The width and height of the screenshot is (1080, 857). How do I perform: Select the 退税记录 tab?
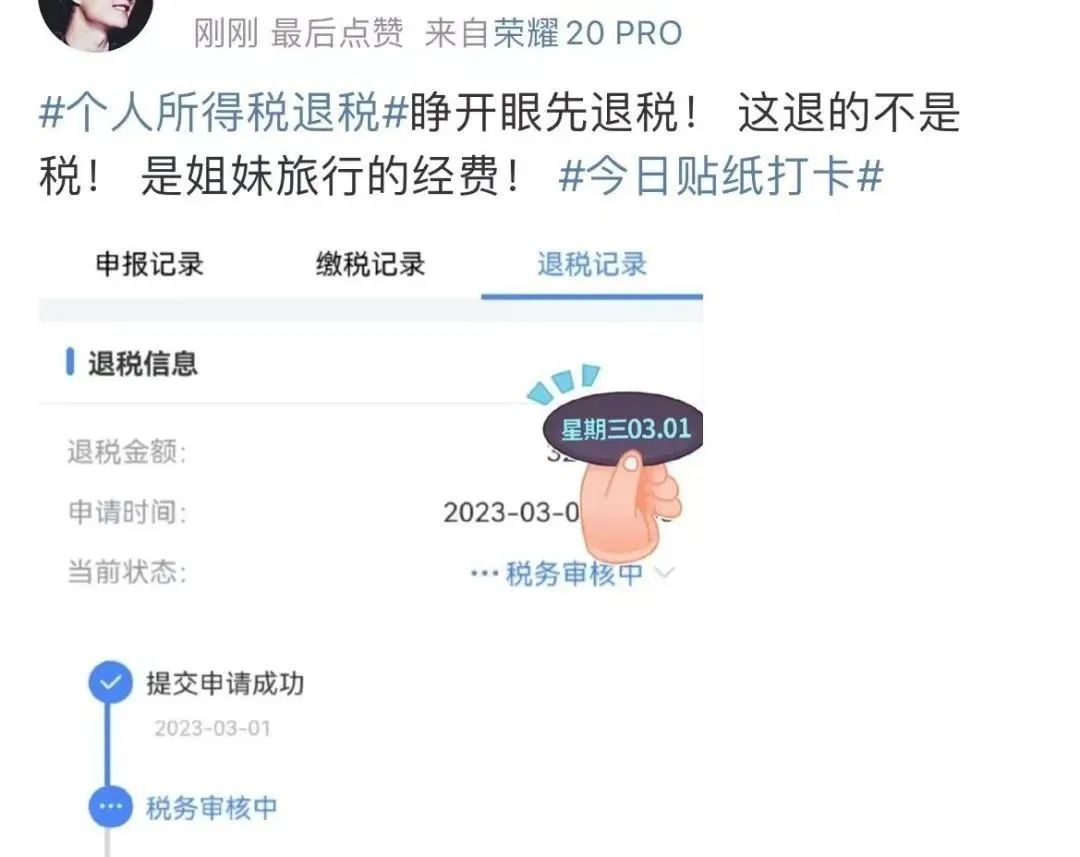pyautogui.click(x=592, y=264)
